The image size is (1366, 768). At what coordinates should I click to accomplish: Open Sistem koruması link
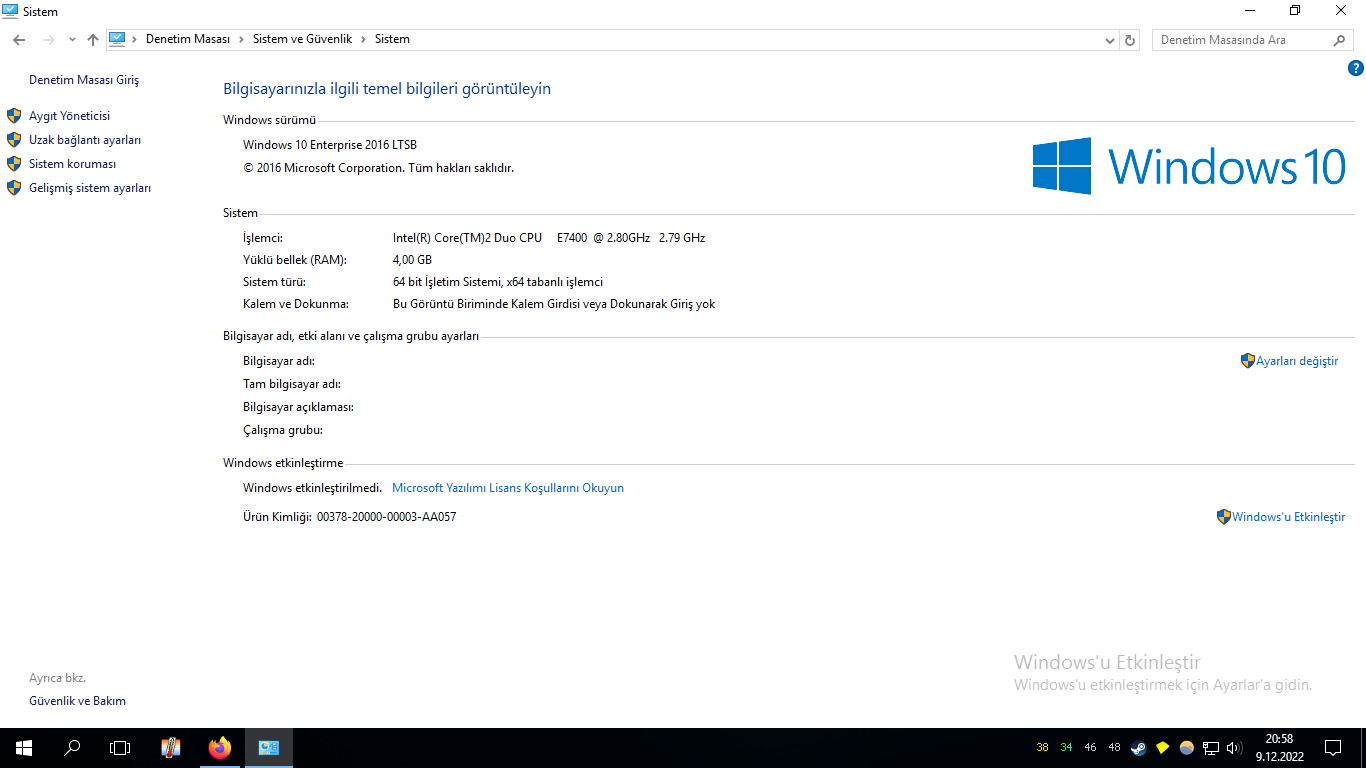point(73,164)
